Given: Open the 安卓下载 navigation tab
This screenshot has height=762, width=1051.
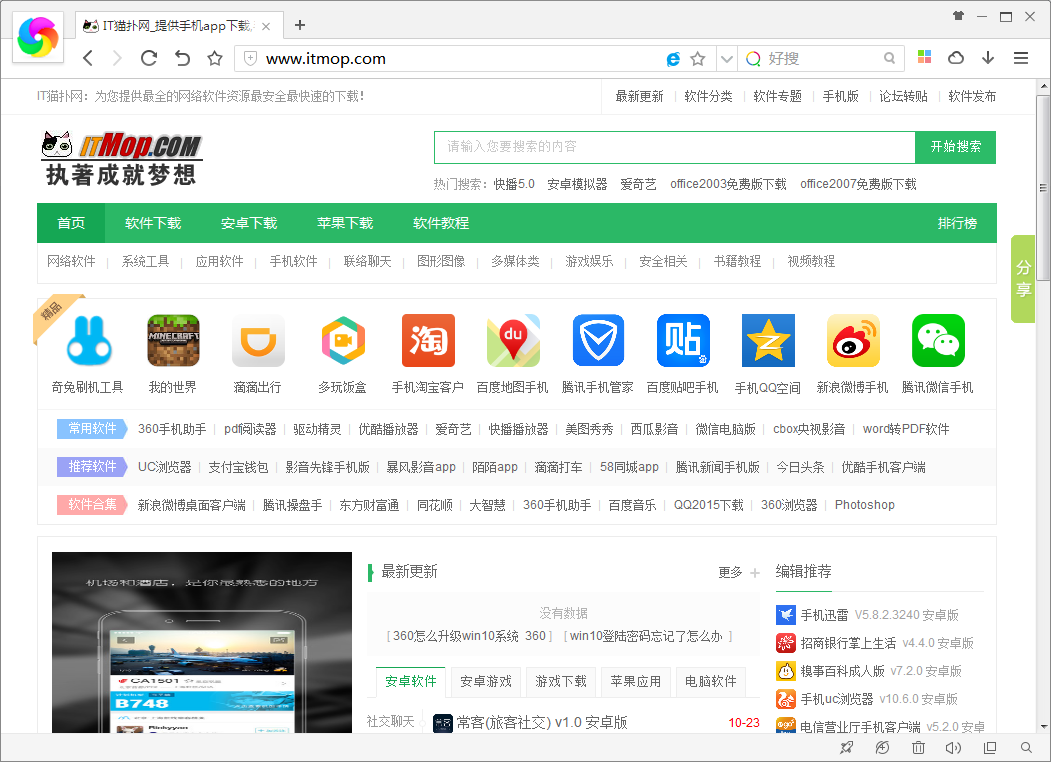Looking at the screenshot, I should [x=249, y=223].
